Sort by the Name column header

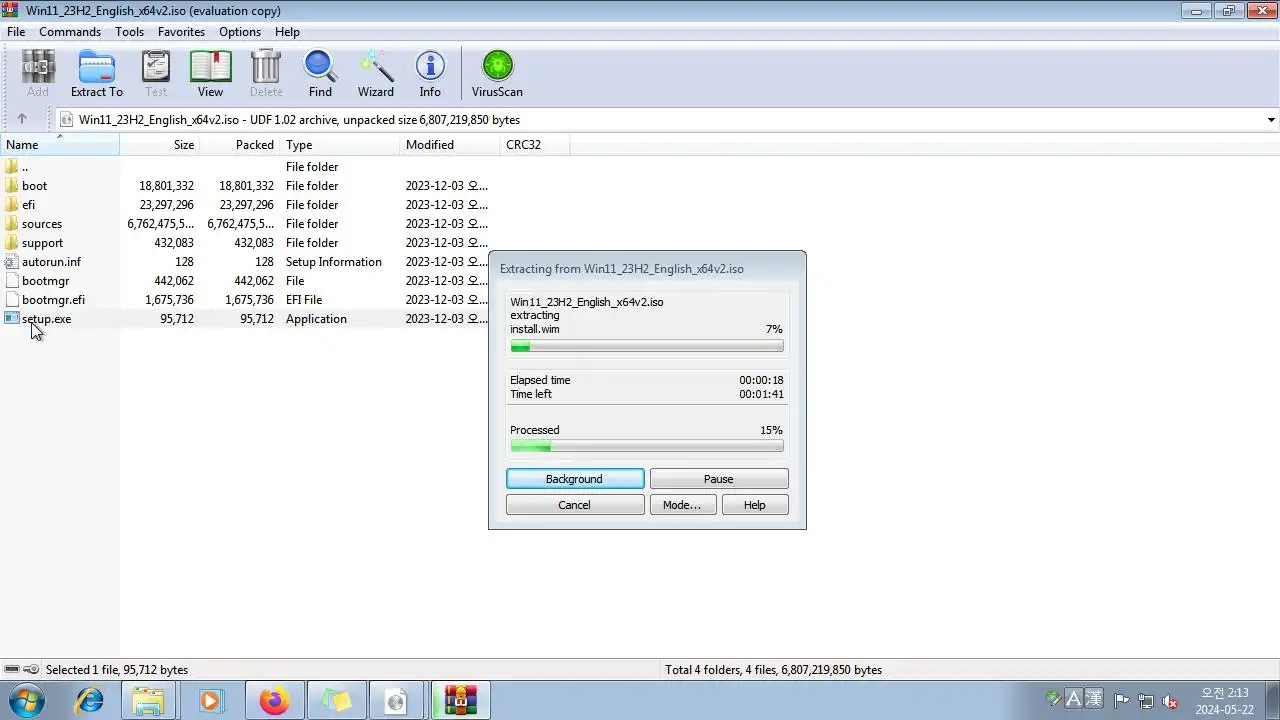(60, 144)
